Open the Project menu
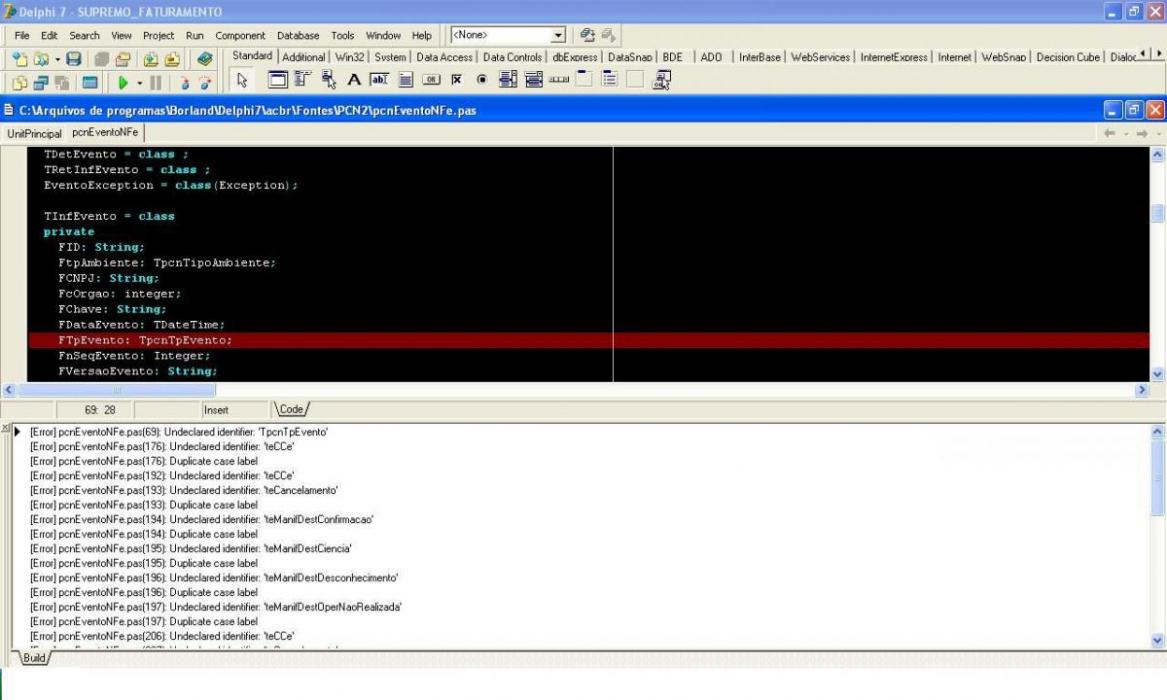1167x700 pixels. (x=158, y=35)
